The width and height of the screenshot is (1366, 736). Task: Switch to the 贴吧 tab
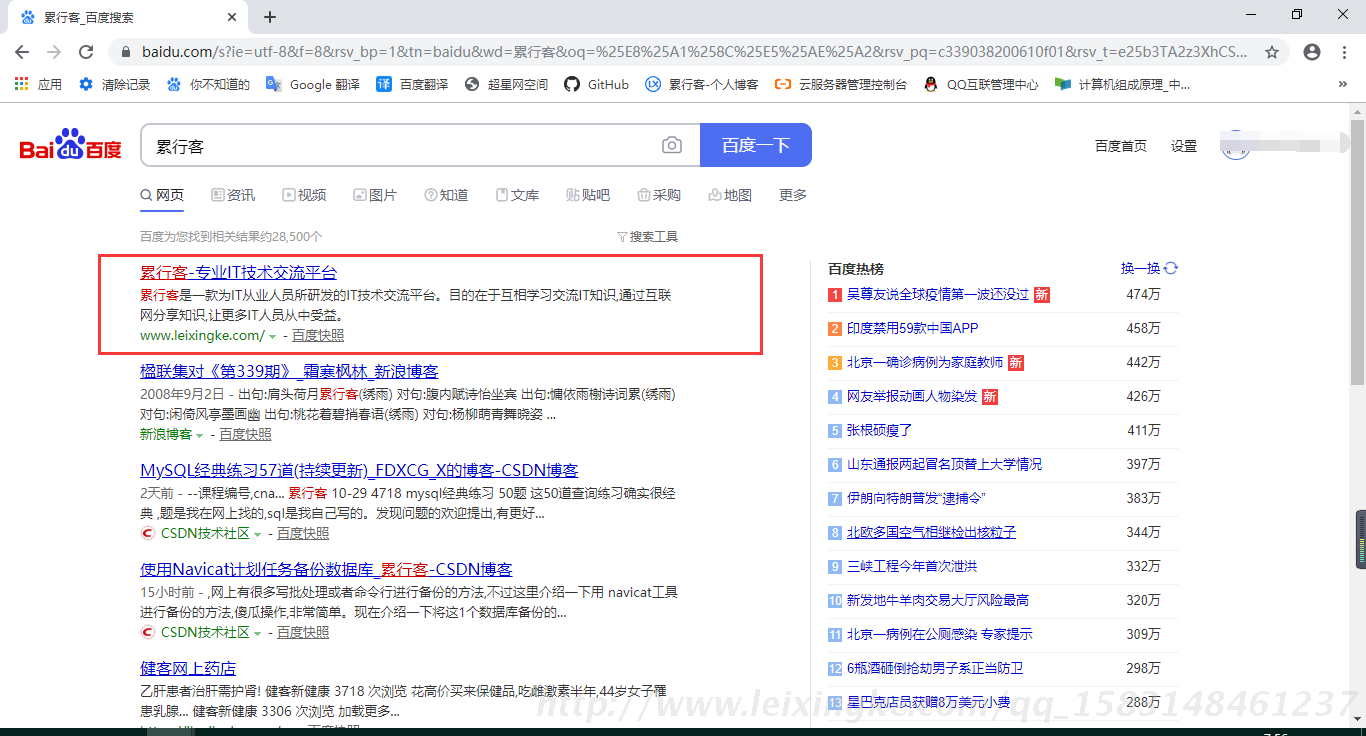[x=588, y=195]
